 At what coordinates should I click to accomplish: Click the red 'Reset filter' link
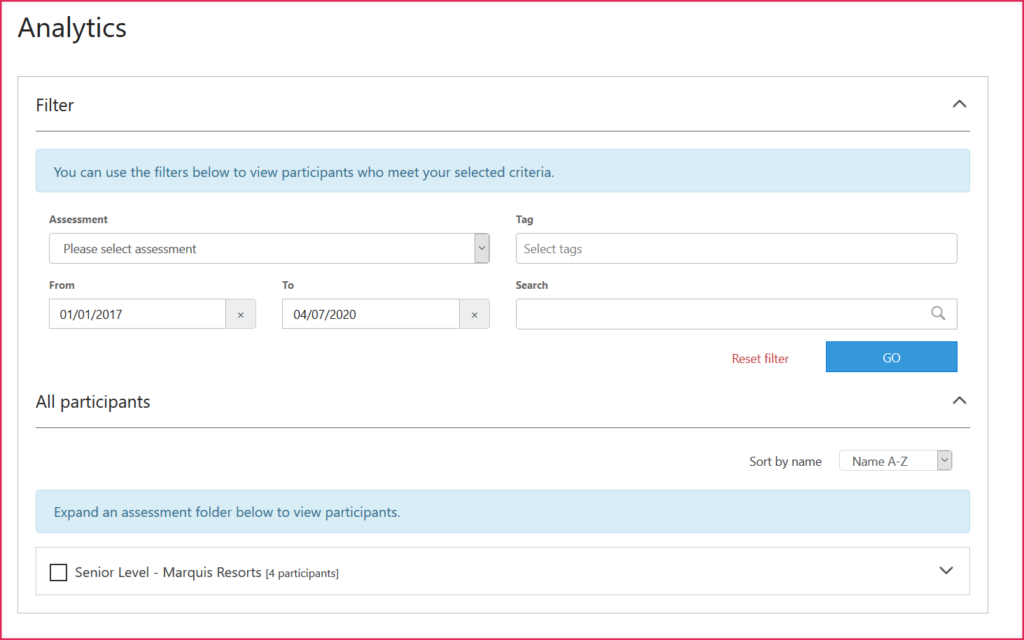click(760, 358)
